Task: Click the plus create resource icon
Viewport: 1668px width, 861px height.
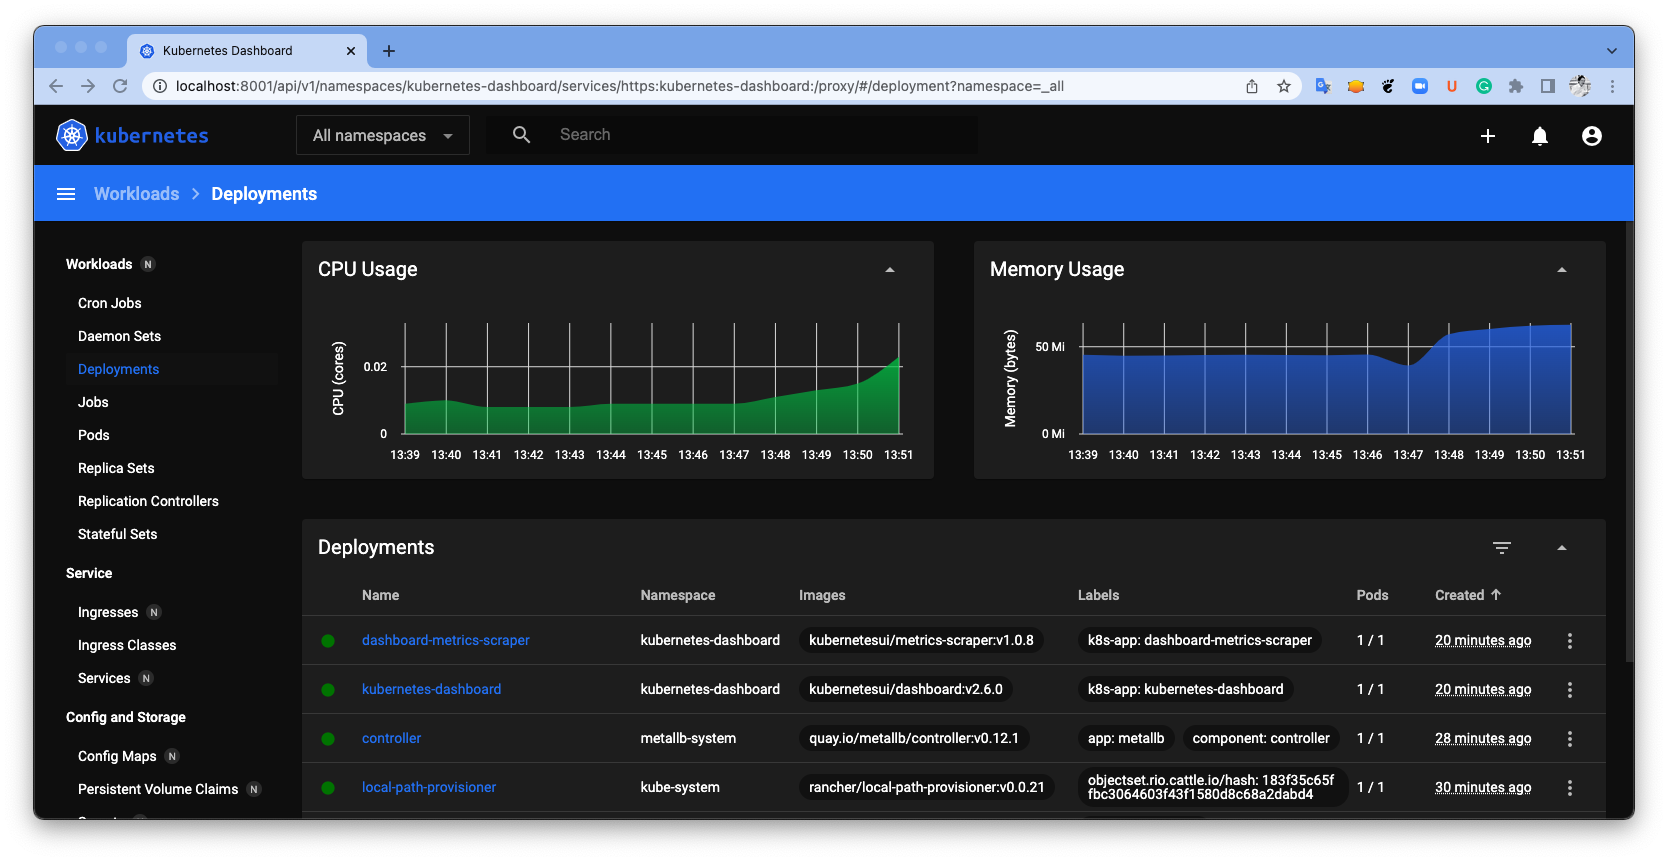Action: 1488,136
